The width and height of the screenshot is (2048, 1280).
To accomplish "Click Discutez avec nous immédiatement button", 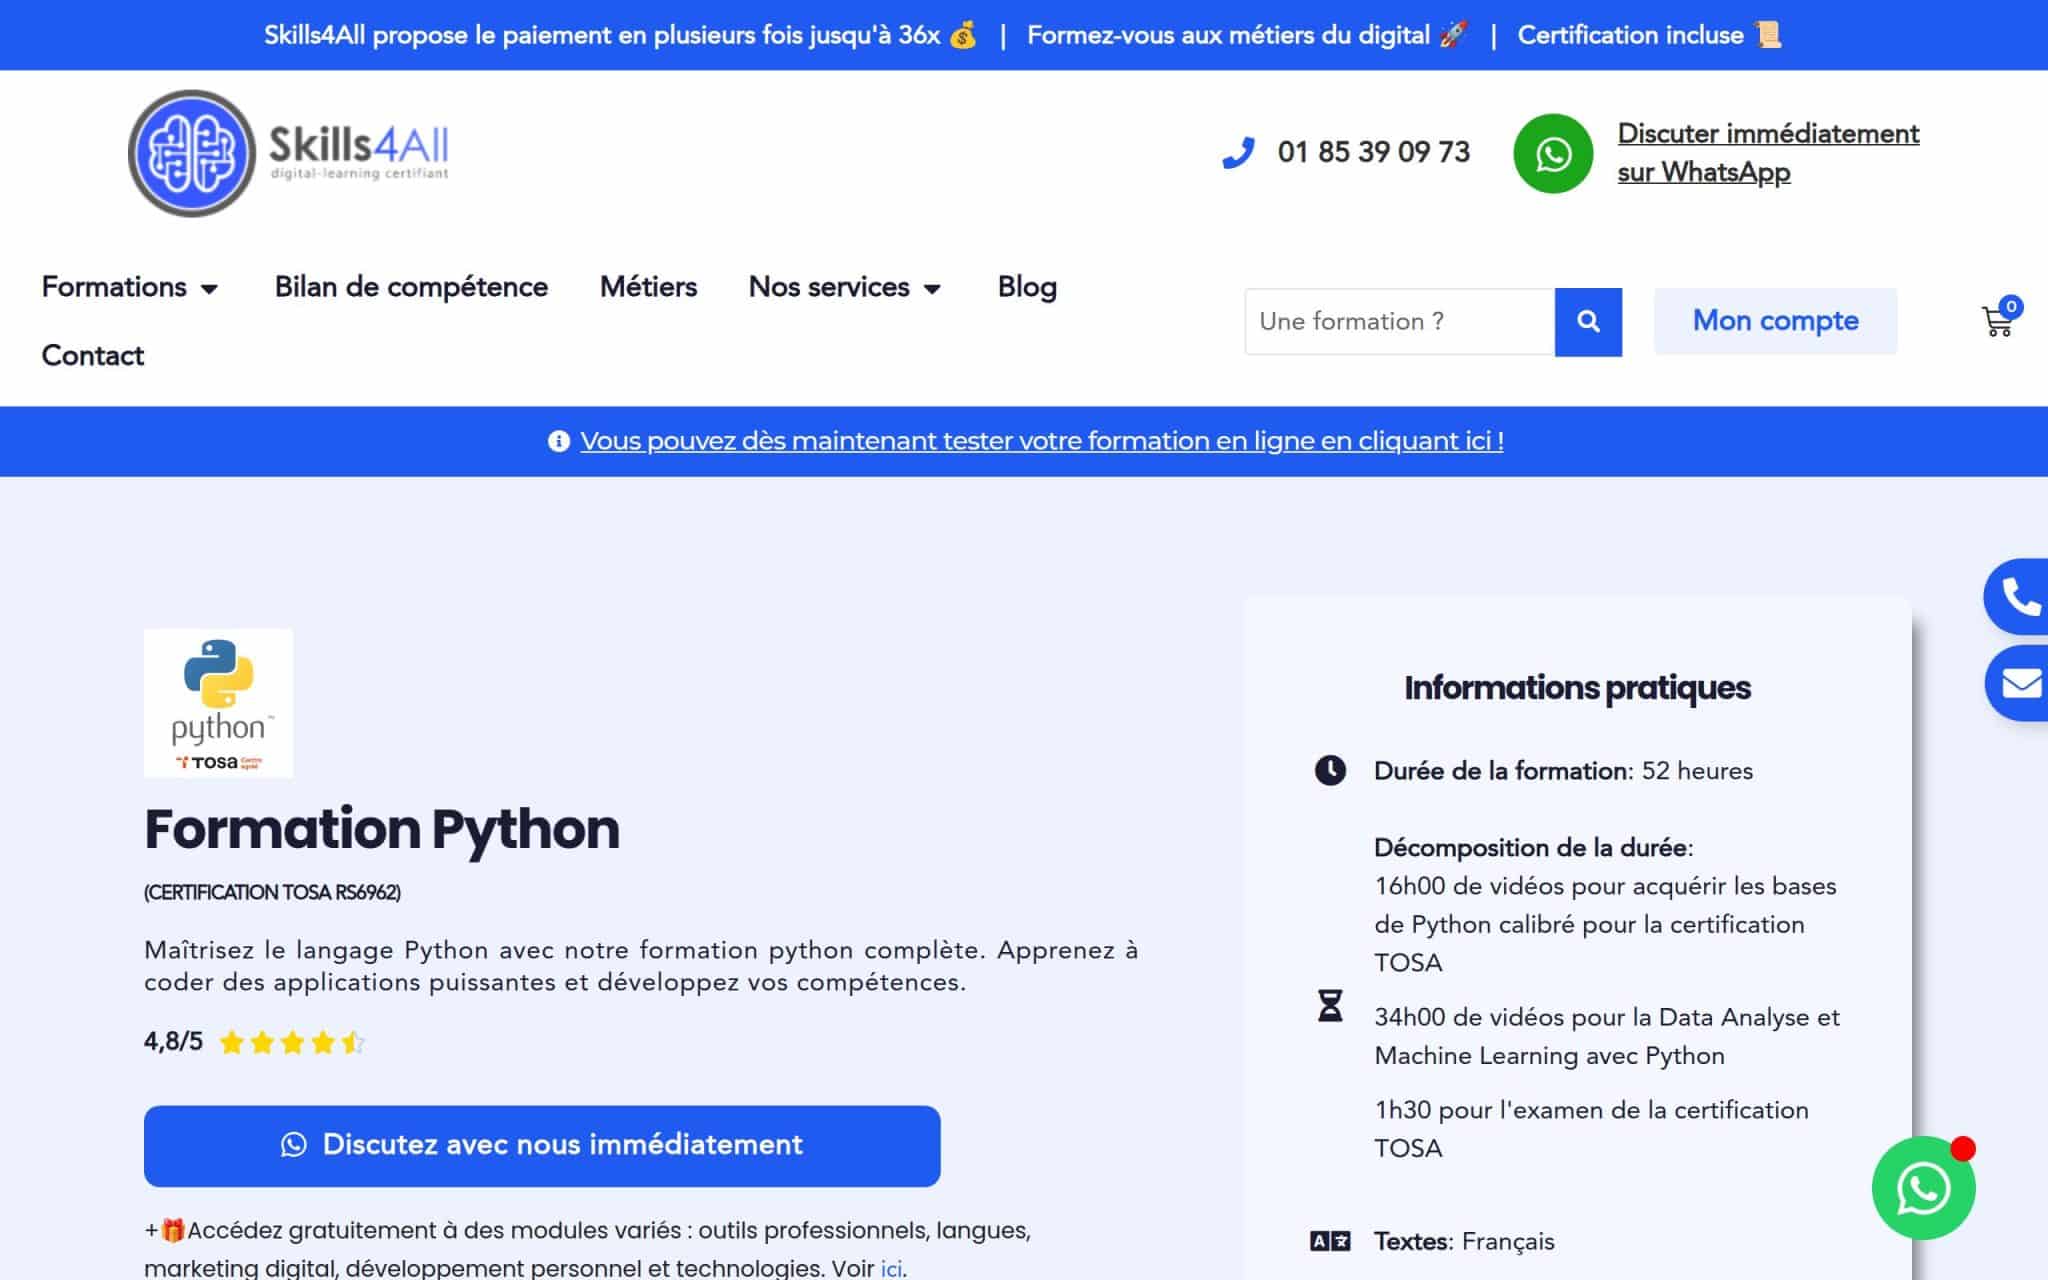I will click(x=542, y=1146).
